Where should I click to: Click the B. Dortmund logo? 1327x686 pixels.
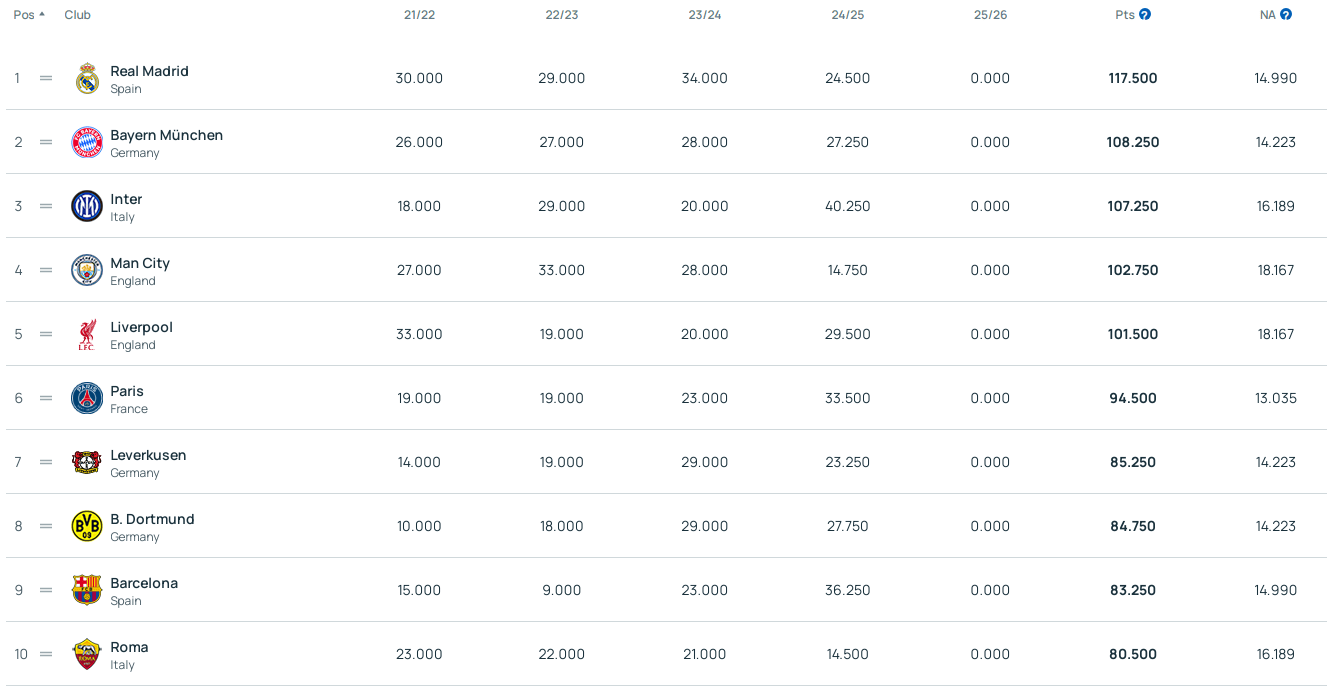pyautogui.click(x=87, y=526)
